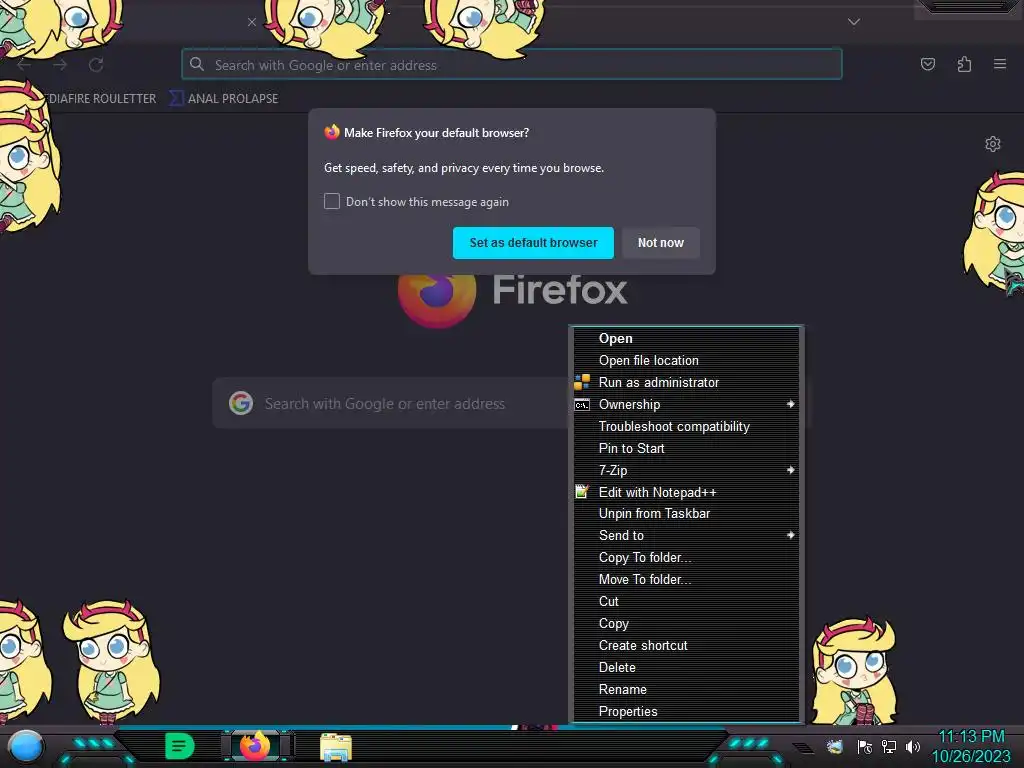Select Rename in the context menu
The image size is (1024, 768).
[686, 690]
